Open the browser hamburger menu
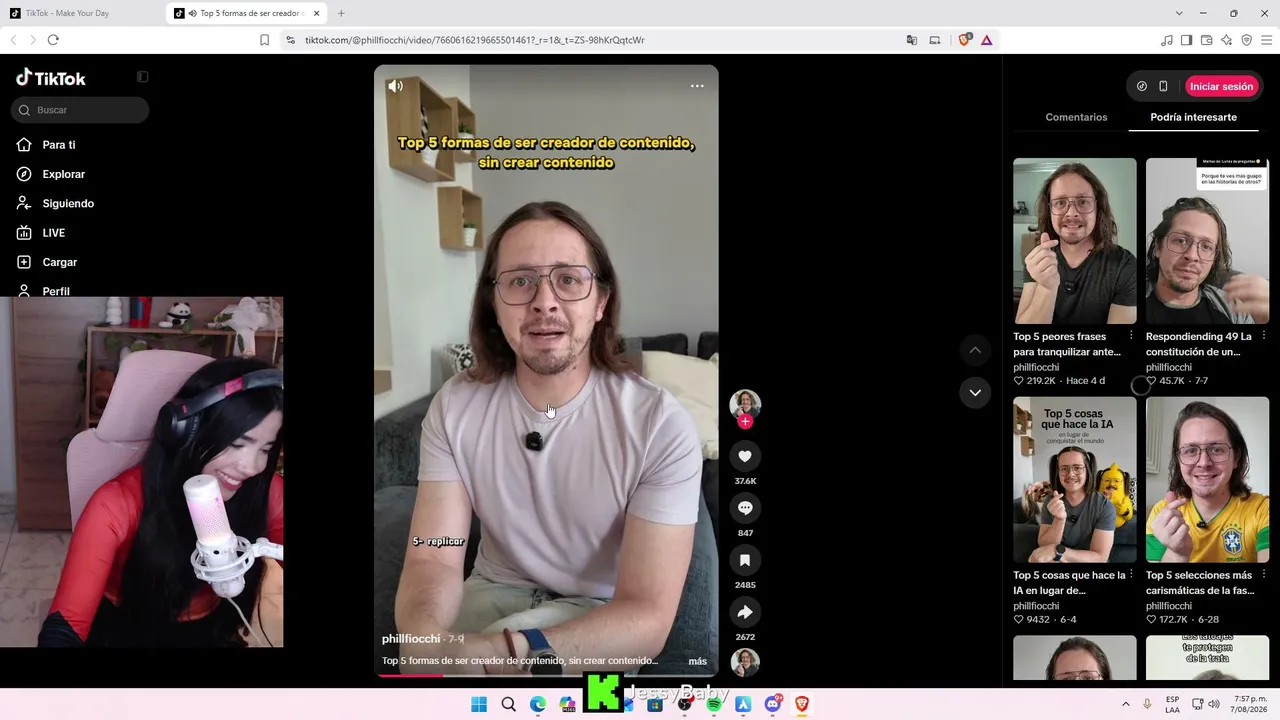This screenshot has width=1280, height=720. pyautogui.click(x=1267, y=40)
